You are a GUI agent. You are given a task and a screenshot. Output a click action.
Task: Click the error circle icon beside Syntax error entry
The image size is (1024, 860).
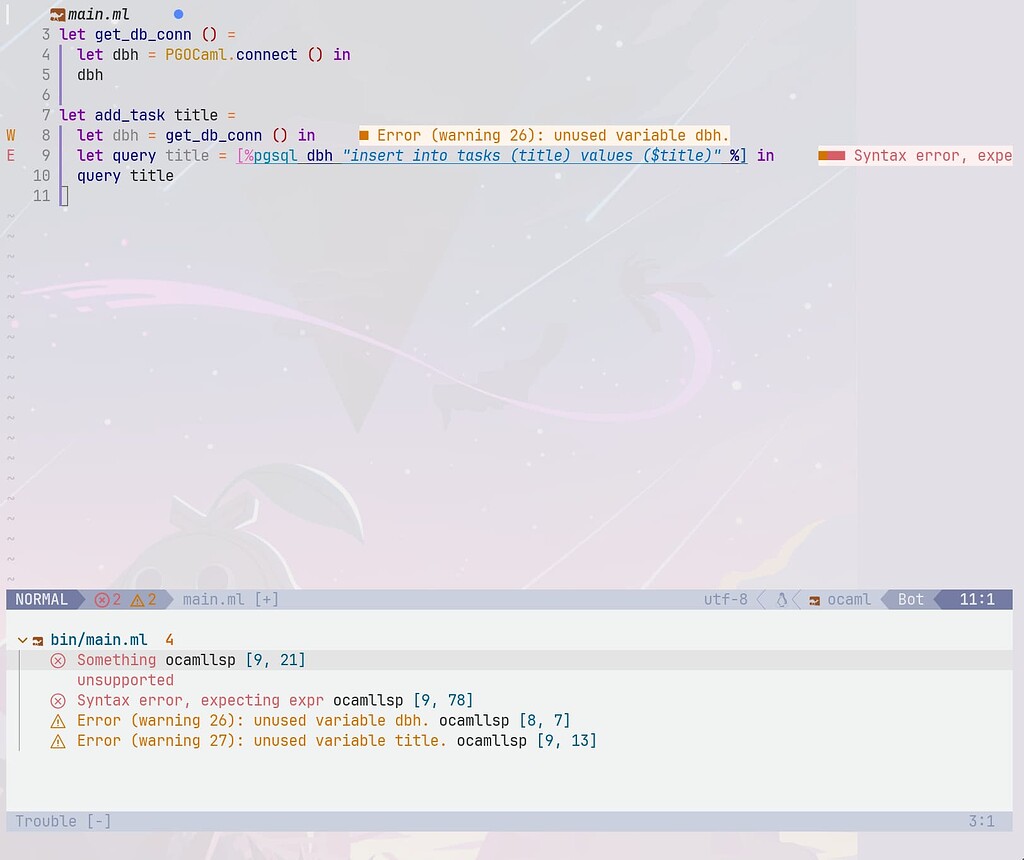click(x=57, y=700)
